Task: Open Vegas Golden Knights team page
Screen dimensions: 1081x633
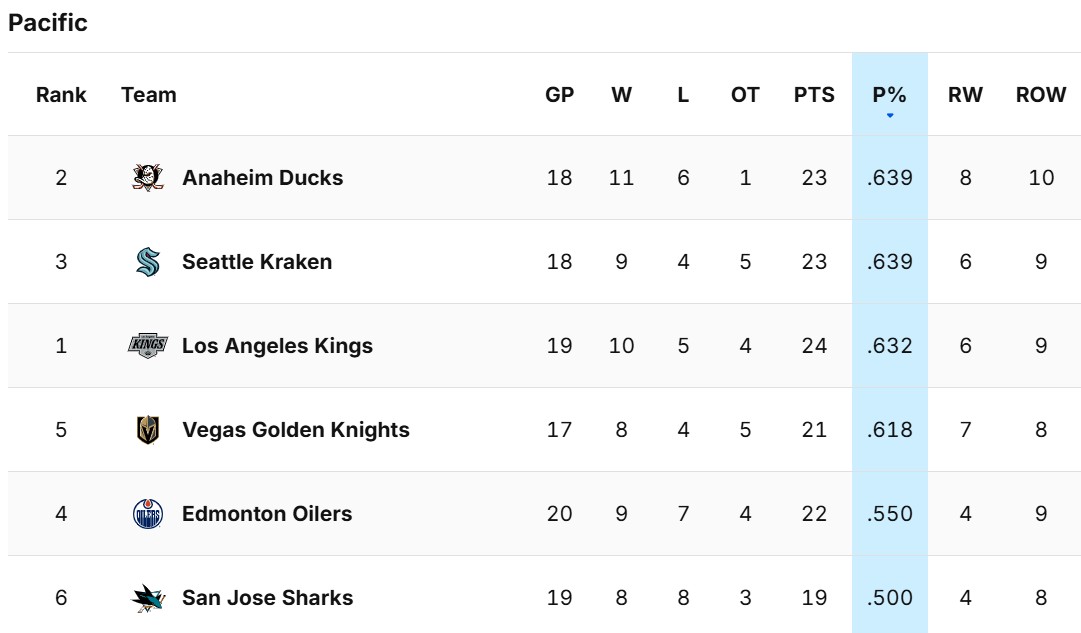Action: click(x=295, y=430)
